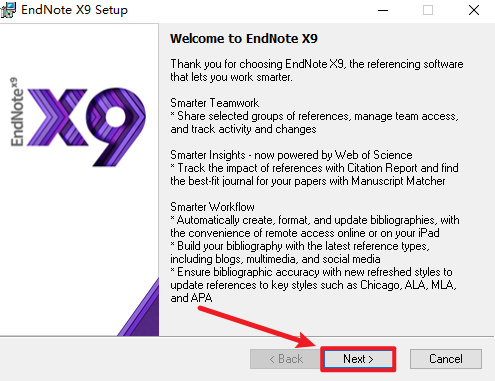
Task: Open the installer icon menu in title bar
Action: point(8,10)
